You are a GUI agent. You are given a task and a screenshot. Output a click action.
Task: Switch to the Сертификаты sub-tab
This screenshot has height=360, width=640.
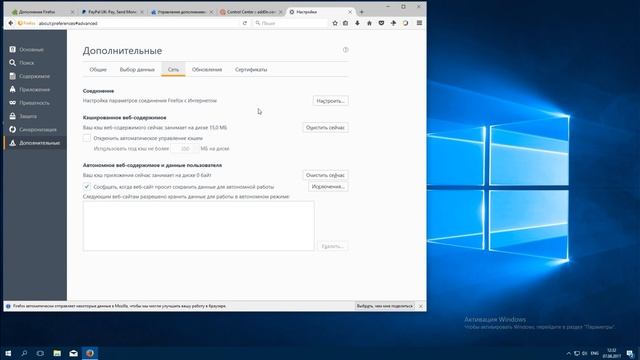pyautogui.click(x=251, y=70)
